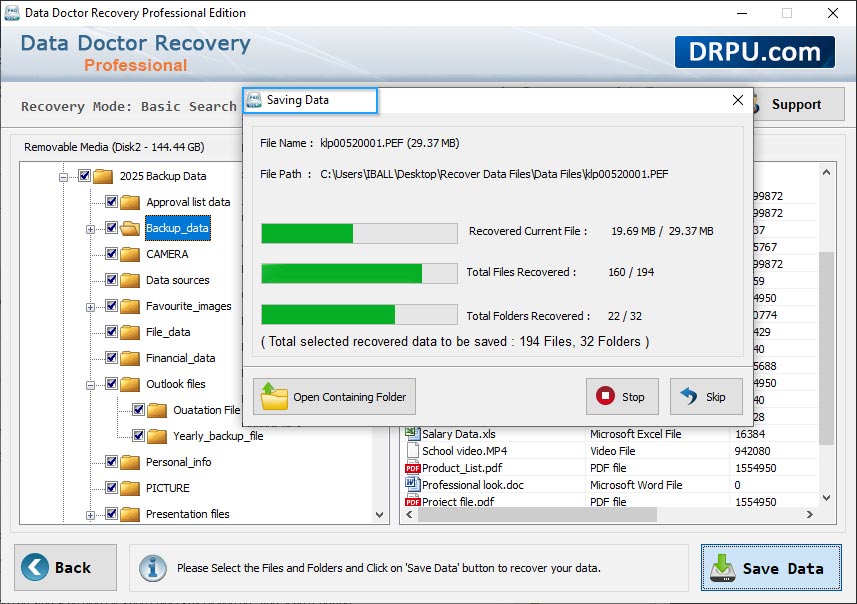857x604 pixels.
Task: Click the Yearly_backup_file folder icon
Action: tap(157, 436)
